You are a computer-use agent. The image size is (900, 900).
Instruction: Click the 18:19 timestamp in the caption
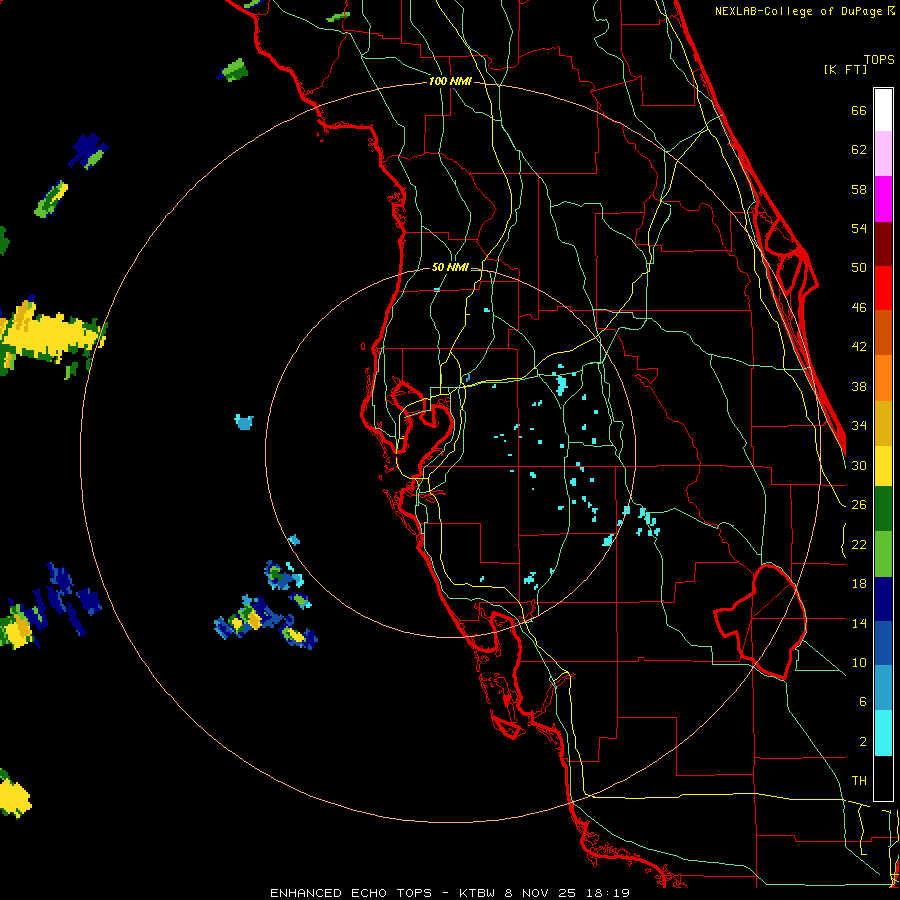pos(608,893)
